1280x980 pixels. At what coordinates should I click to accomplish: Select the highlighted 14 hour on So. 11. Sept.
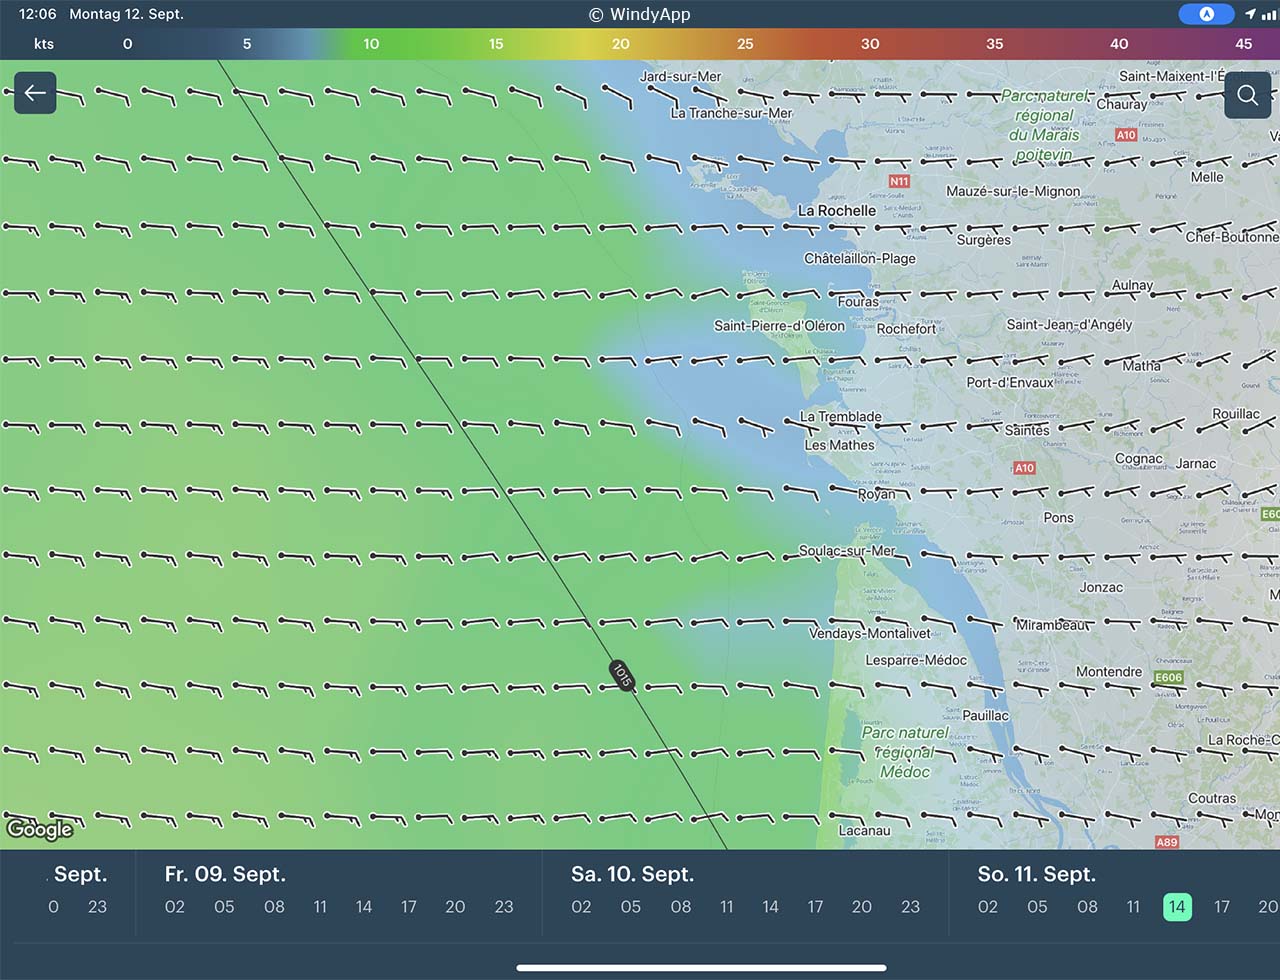[1177, 907]
